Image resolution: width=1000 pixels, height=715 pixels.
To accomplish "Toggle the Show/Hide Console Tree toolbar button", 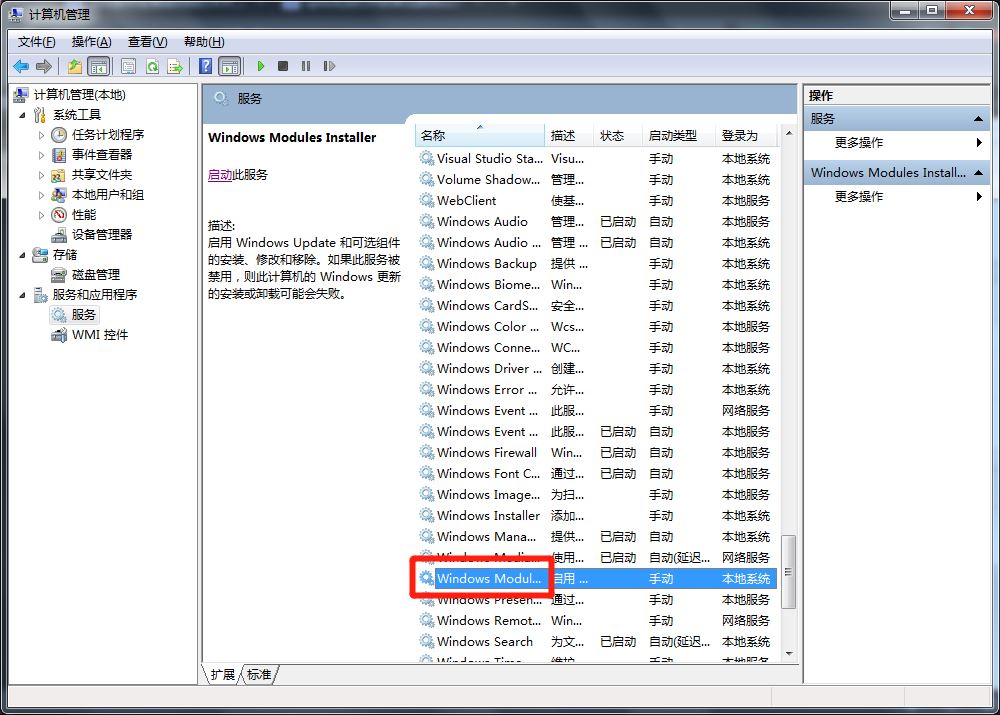I will pos(98,66).
